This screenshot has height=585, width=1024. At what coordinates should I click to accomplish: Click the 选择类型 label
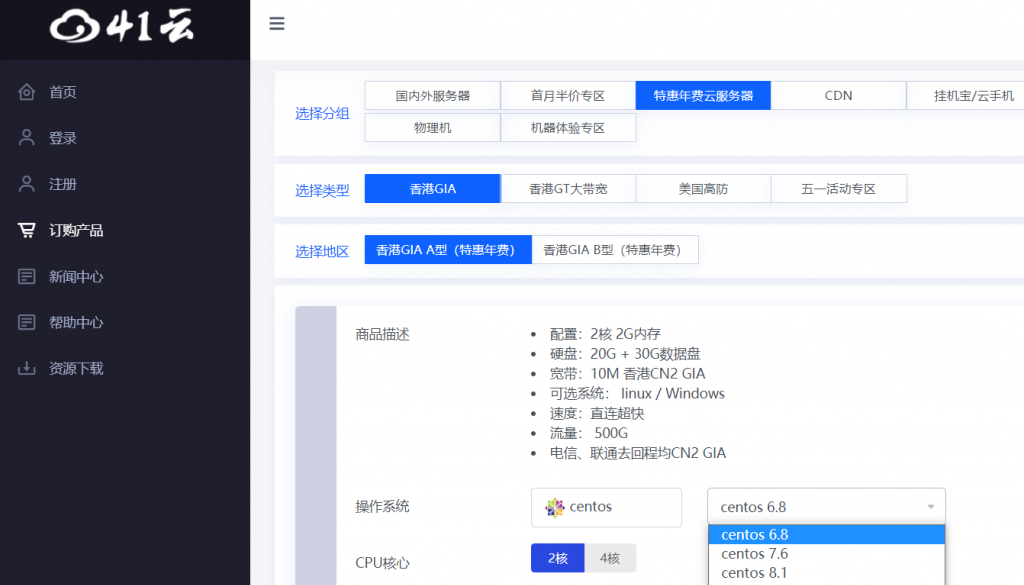[x=322, y=191]
